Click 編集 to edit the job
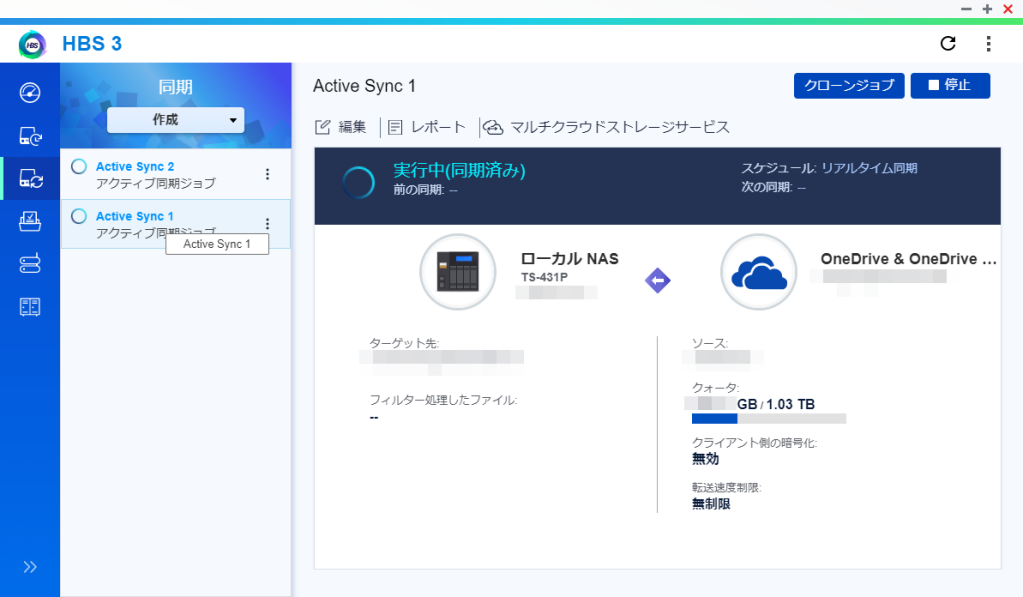This screenshot has width=1023, height=597. click(x=341, y=127)
